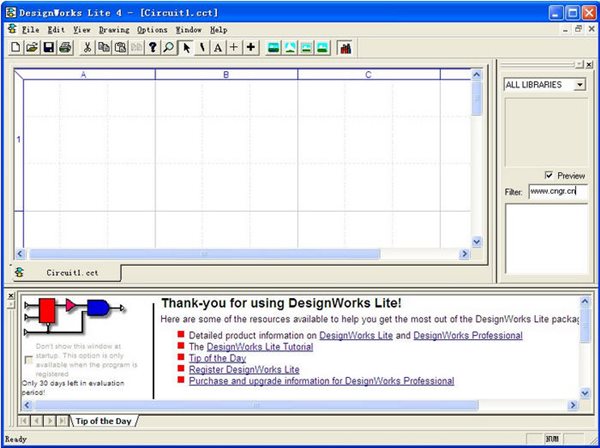The width and height of the screenshot is (600, 448).
Task: Select the thin plus crosshair tool
Action: pos(234,47)
